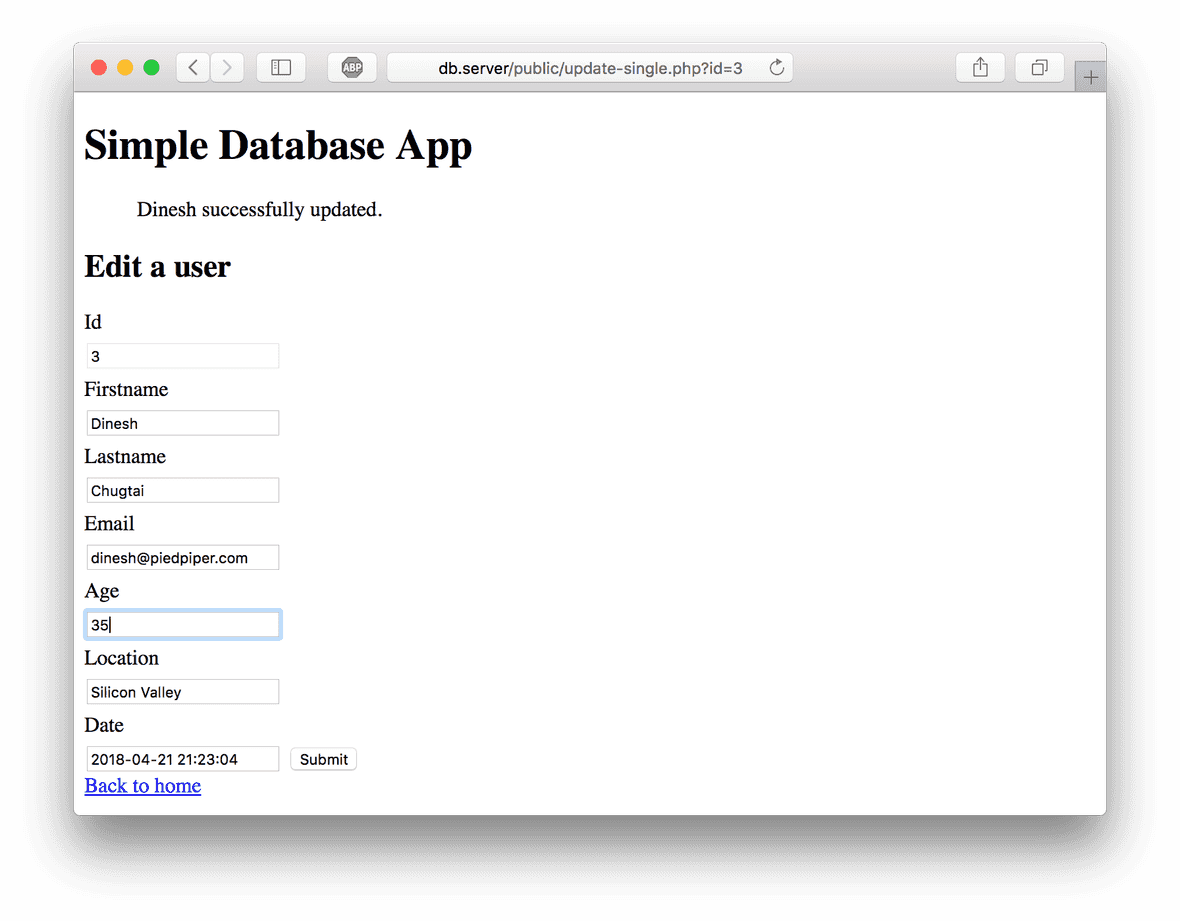Click the Id input field

182,356
